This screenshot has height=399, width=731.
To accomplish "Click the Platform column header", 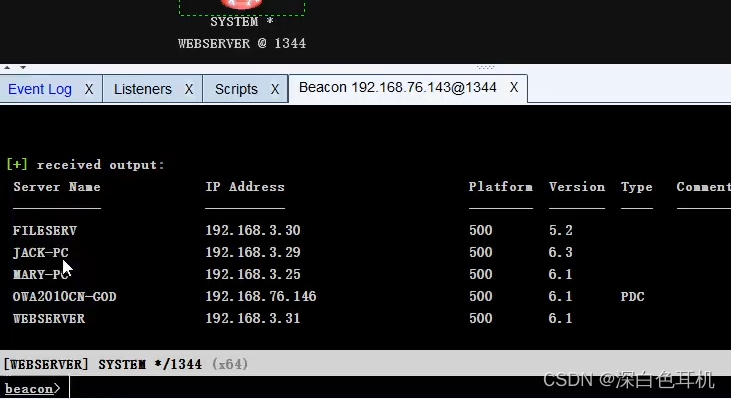I will [501, 187].
